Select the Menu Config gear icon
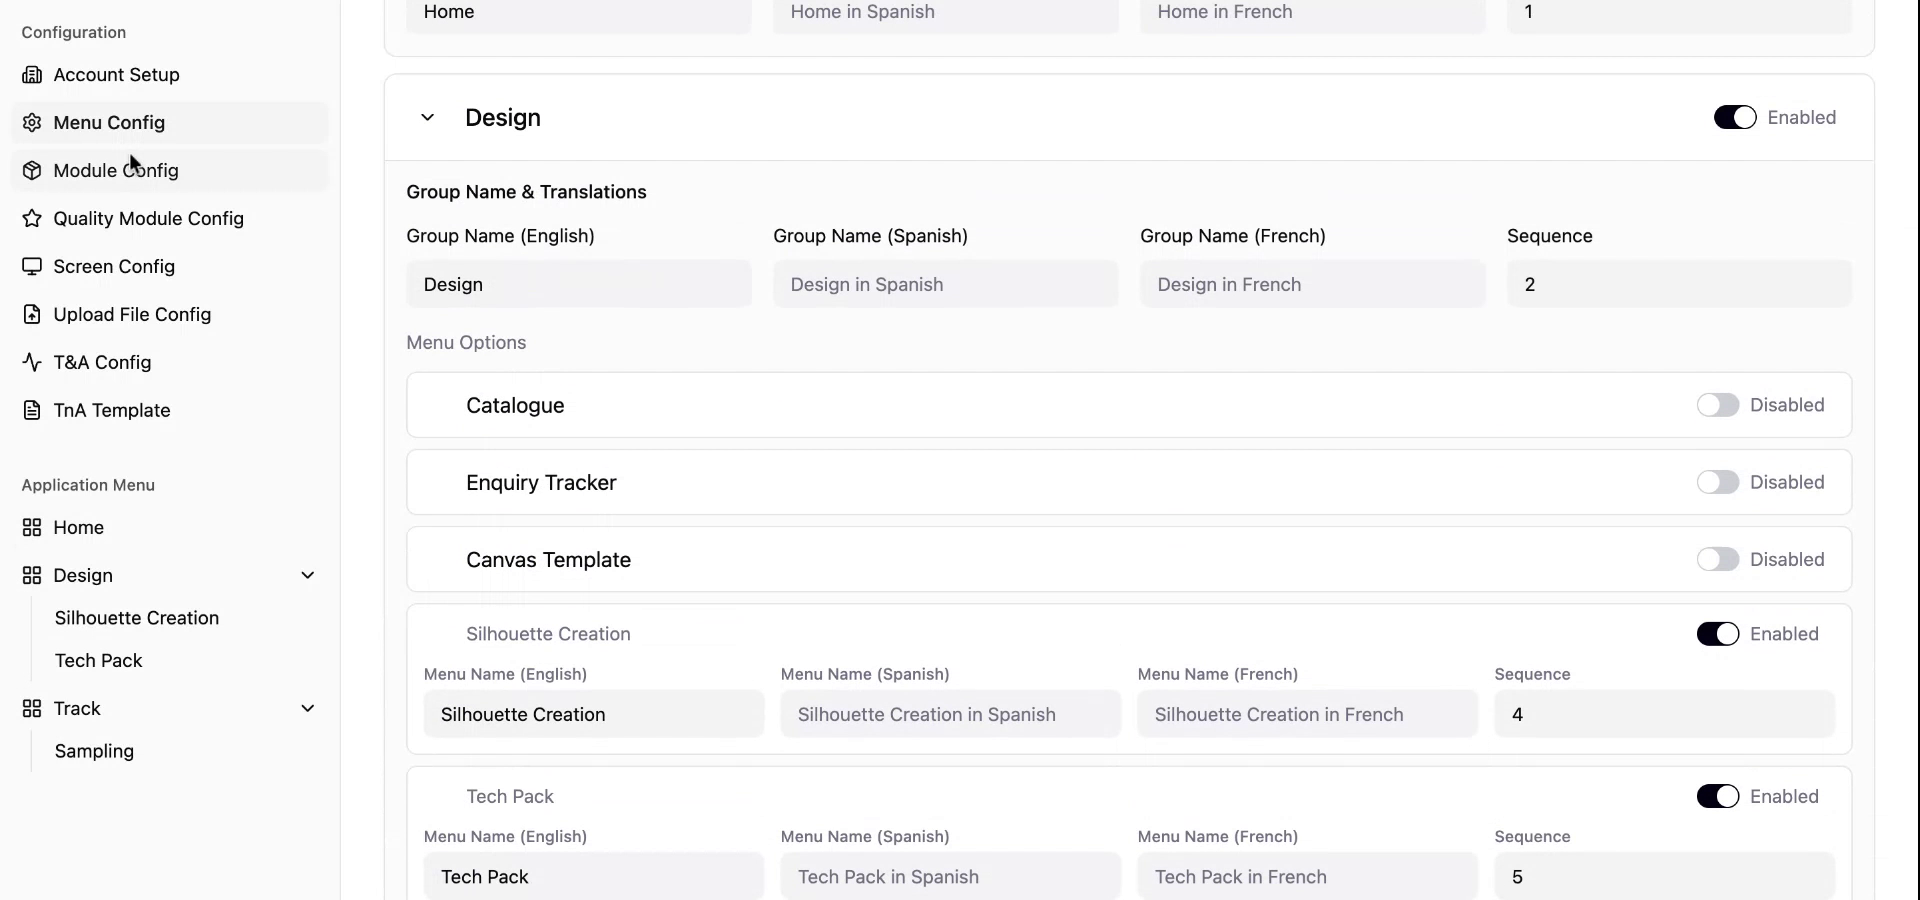The height and width of the screenshot is (900, 1920). [x=33, y=122]
